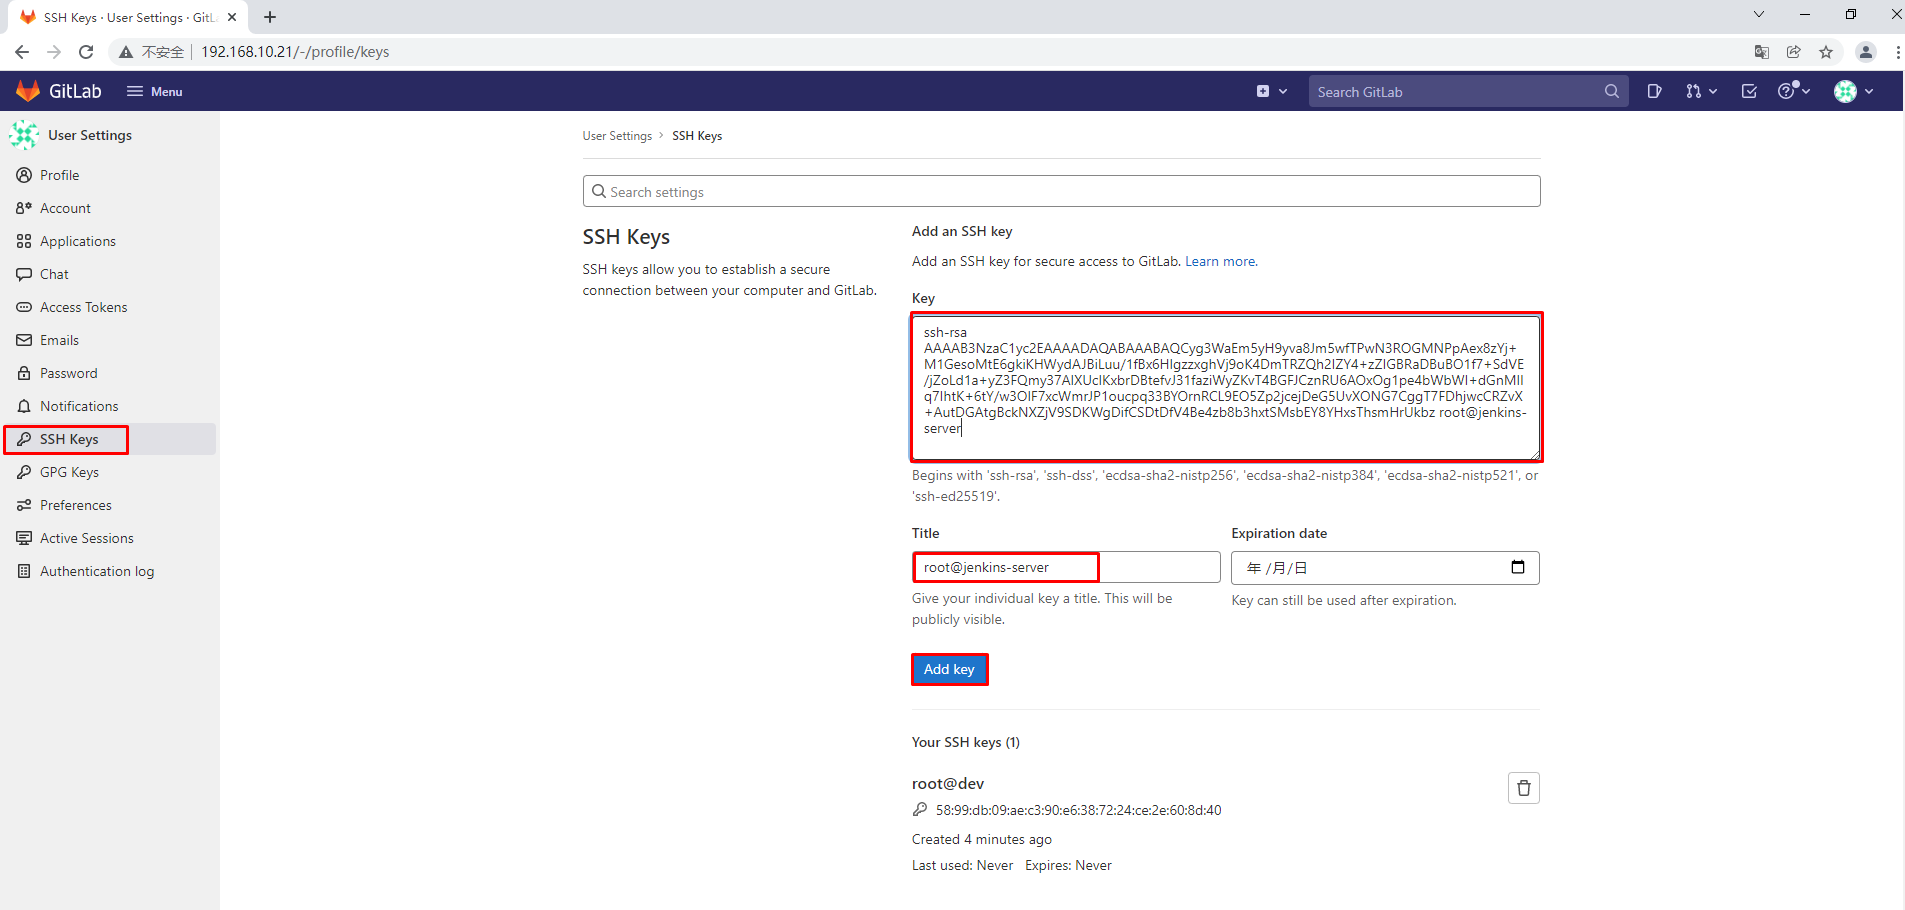The height and width of the screenshot is (910, 1905).
Task: Go to Access Tokens in sidebar
Action: [x=83, y=307]
